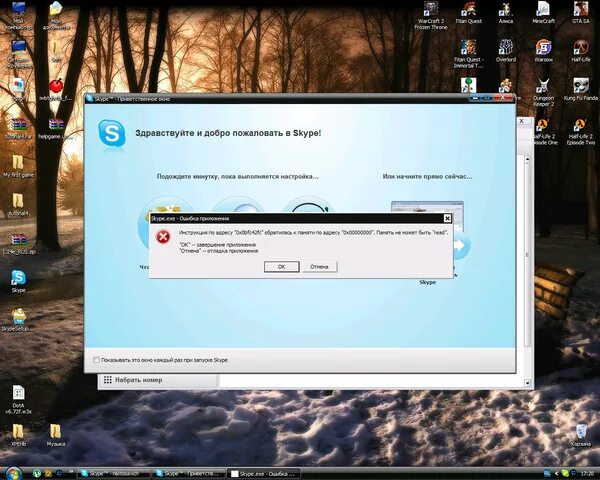This screenshot has height=480, width=600.
Task: Open the Kung Fu Panda shortcut
Action: coord(580,89)
